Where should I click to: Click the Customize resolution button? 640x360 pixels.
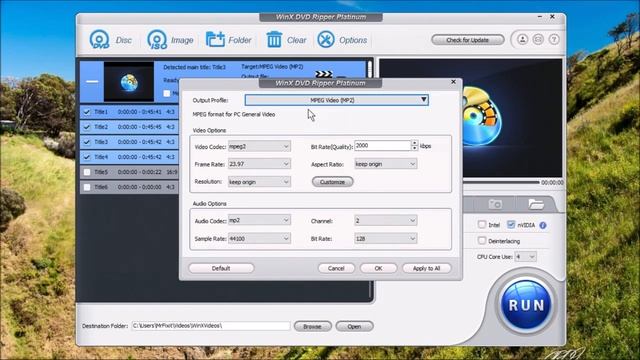(x=333, y=182)
